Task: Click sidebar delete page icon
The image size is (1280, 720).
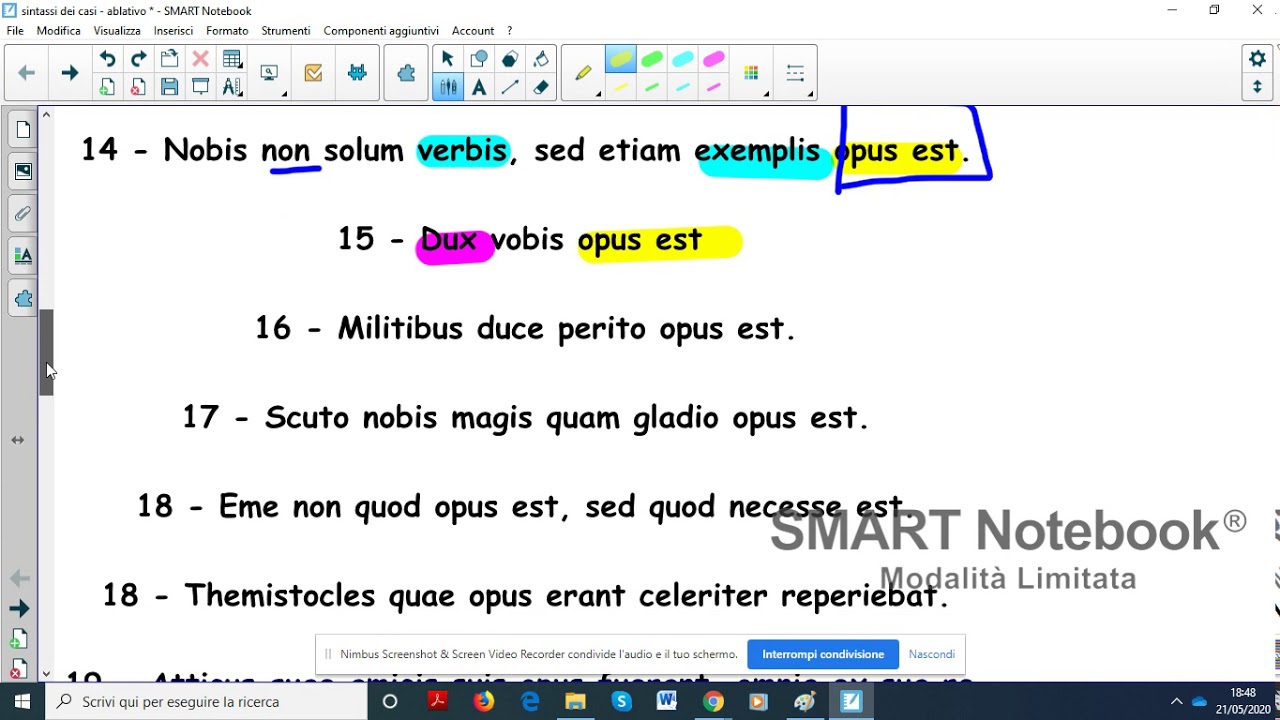Action: point(18,669)
